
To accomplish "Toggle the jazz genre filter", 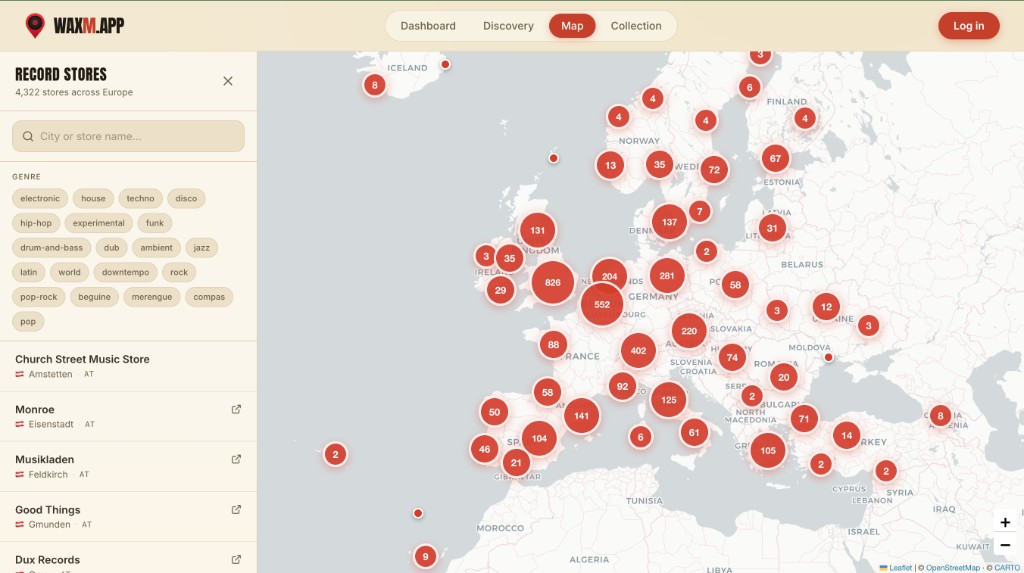I will click(202, 248).
